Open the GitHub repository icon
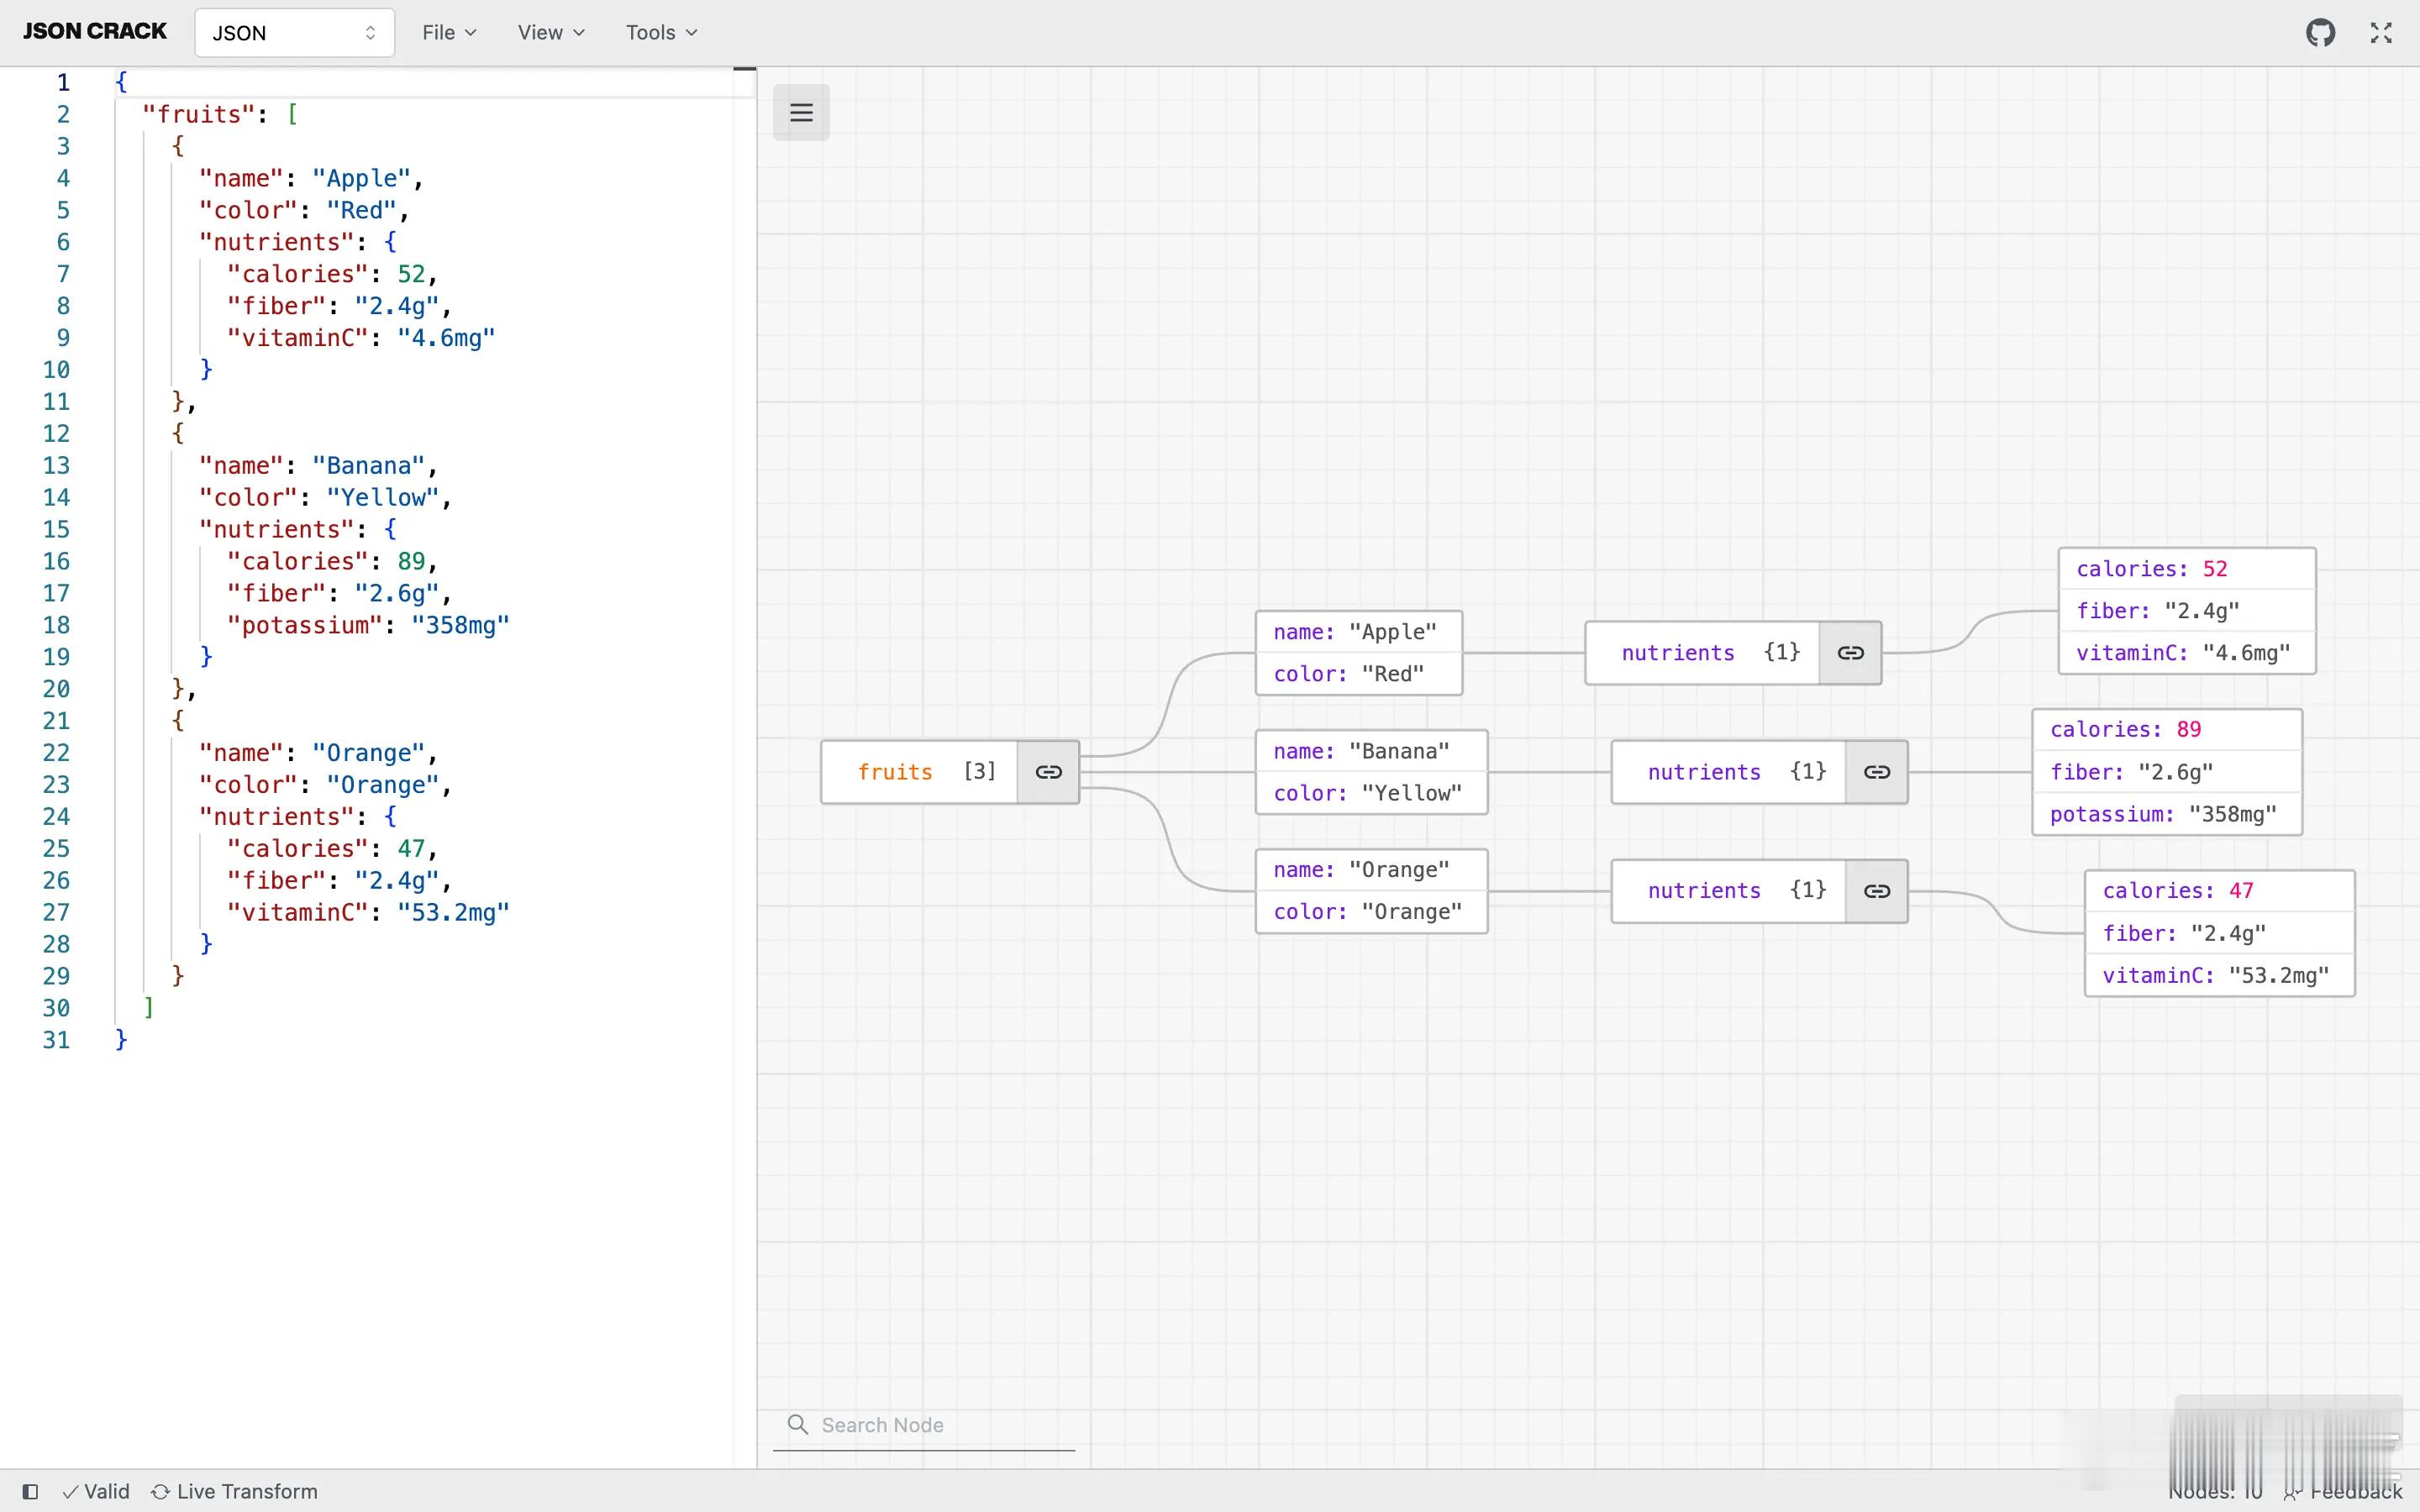2420x1512 pixels. 2320,33
